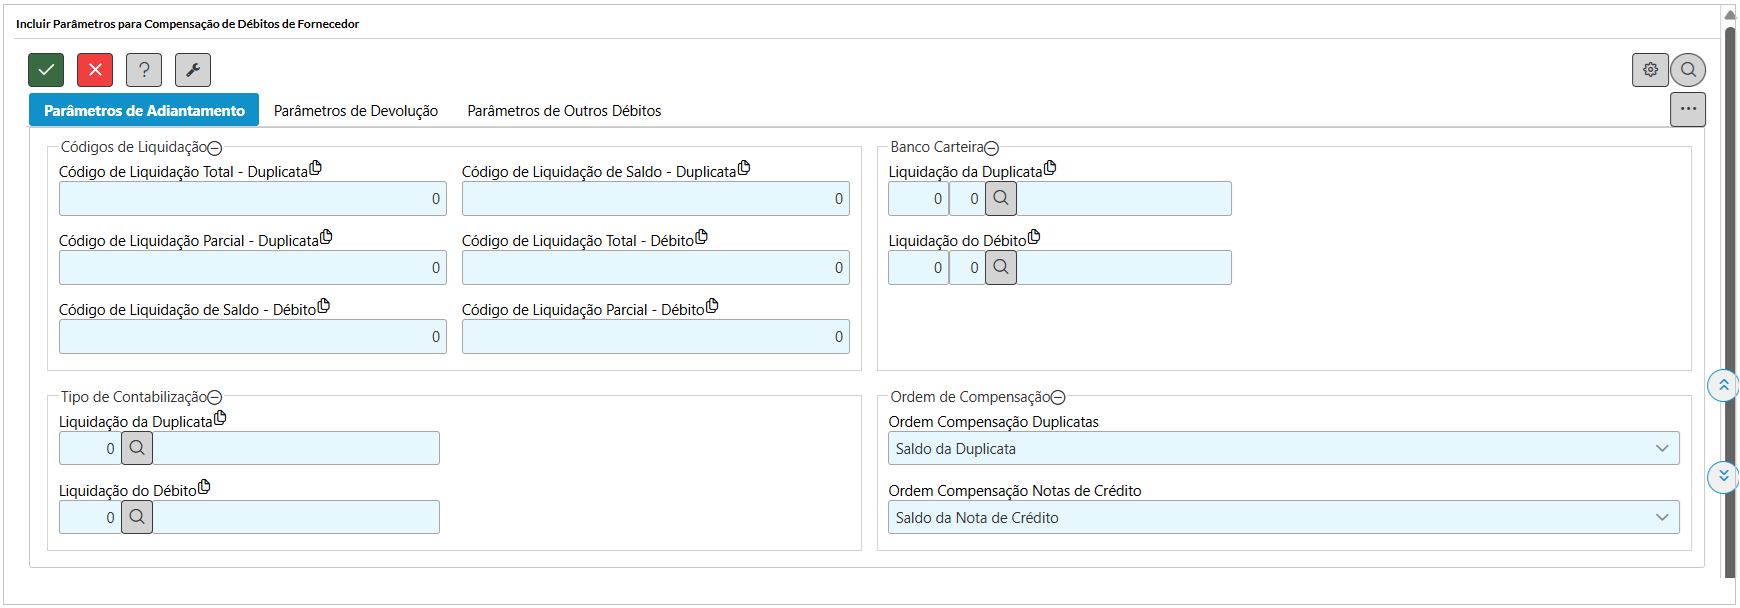Switch to Parâmetros de Devolução tab
This screenshot has height=608, width=1740.
(356, 111)
